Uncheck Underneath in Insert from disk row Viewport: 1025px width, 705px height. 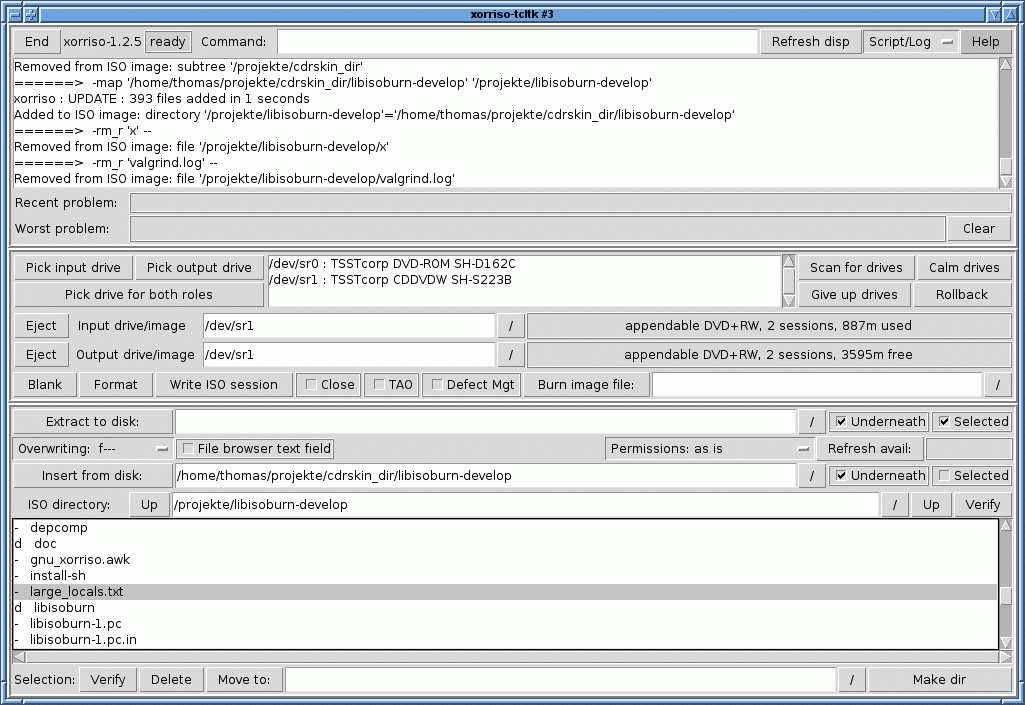point(879,476)
